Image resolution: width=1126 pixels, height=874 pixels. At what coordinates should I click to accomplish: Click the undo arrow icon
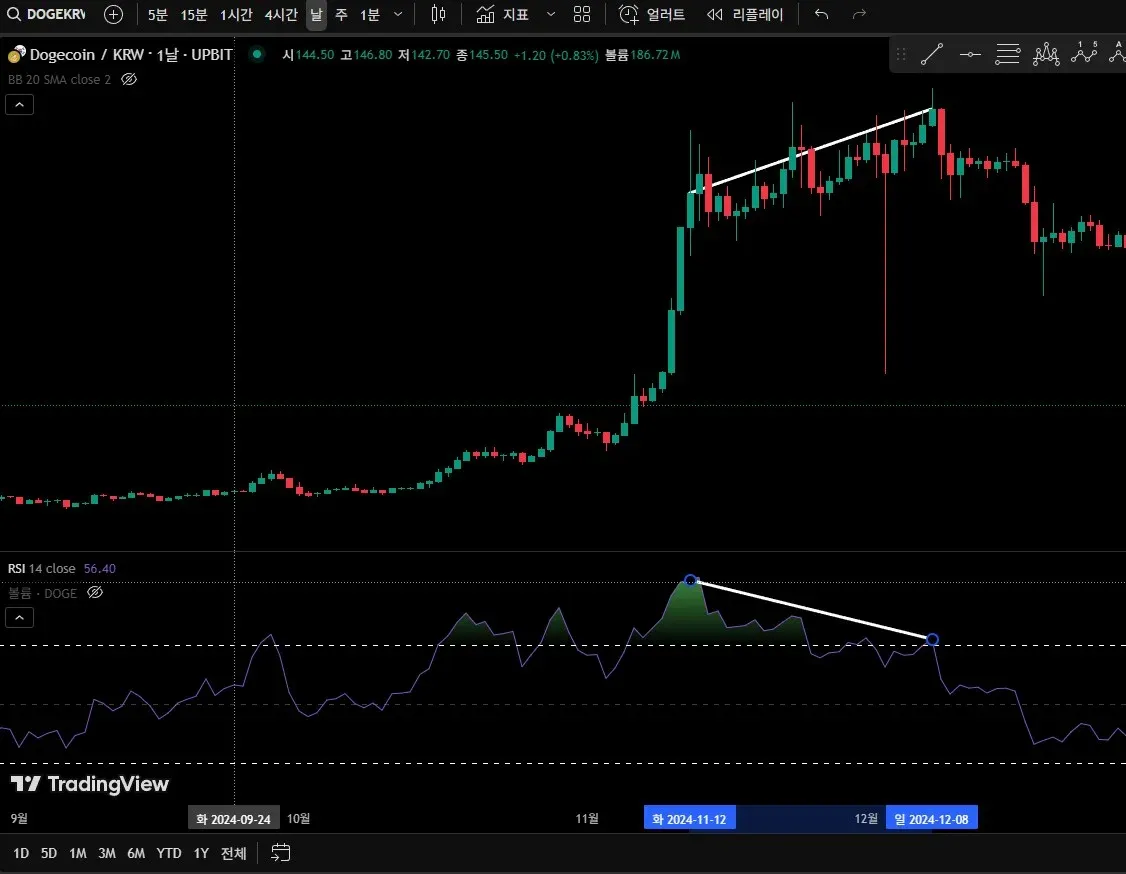[x=822, y=14]
